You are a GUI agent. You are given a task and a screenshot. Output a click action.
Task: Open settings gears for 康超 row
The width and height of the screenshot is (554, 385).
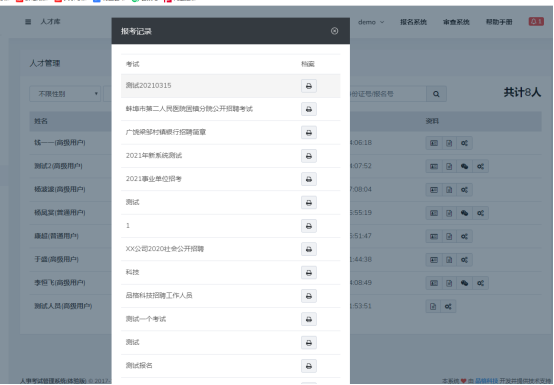[464, 236]
